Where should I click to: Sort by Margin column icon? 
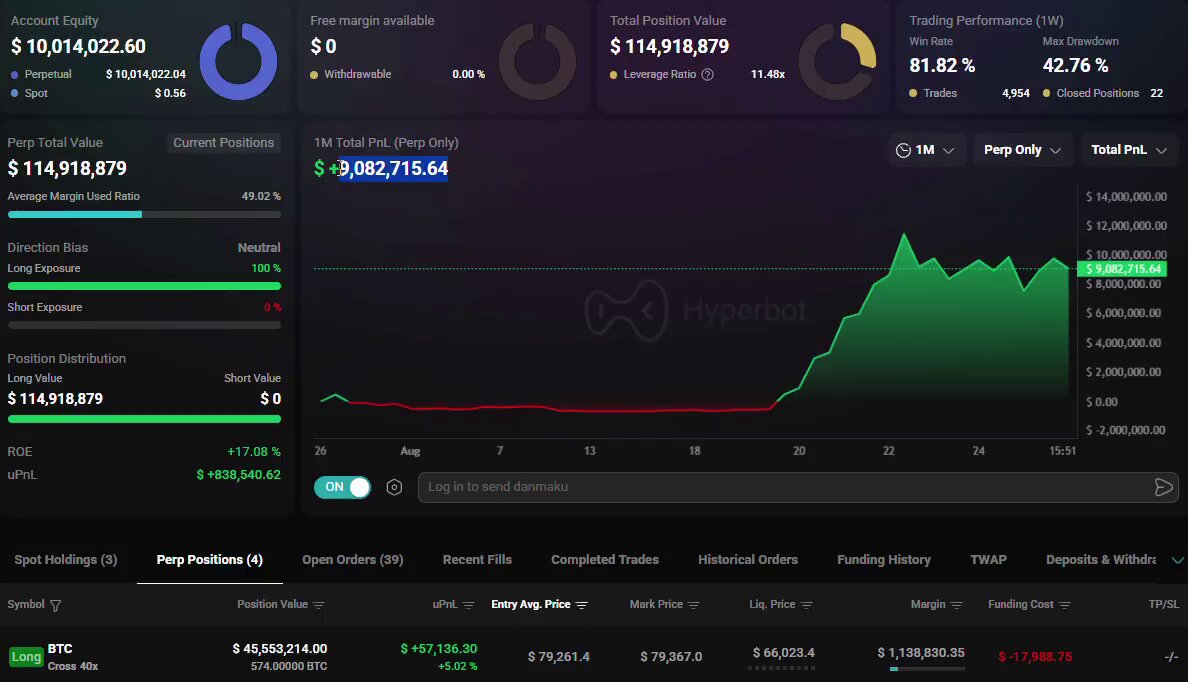(957, 605)
